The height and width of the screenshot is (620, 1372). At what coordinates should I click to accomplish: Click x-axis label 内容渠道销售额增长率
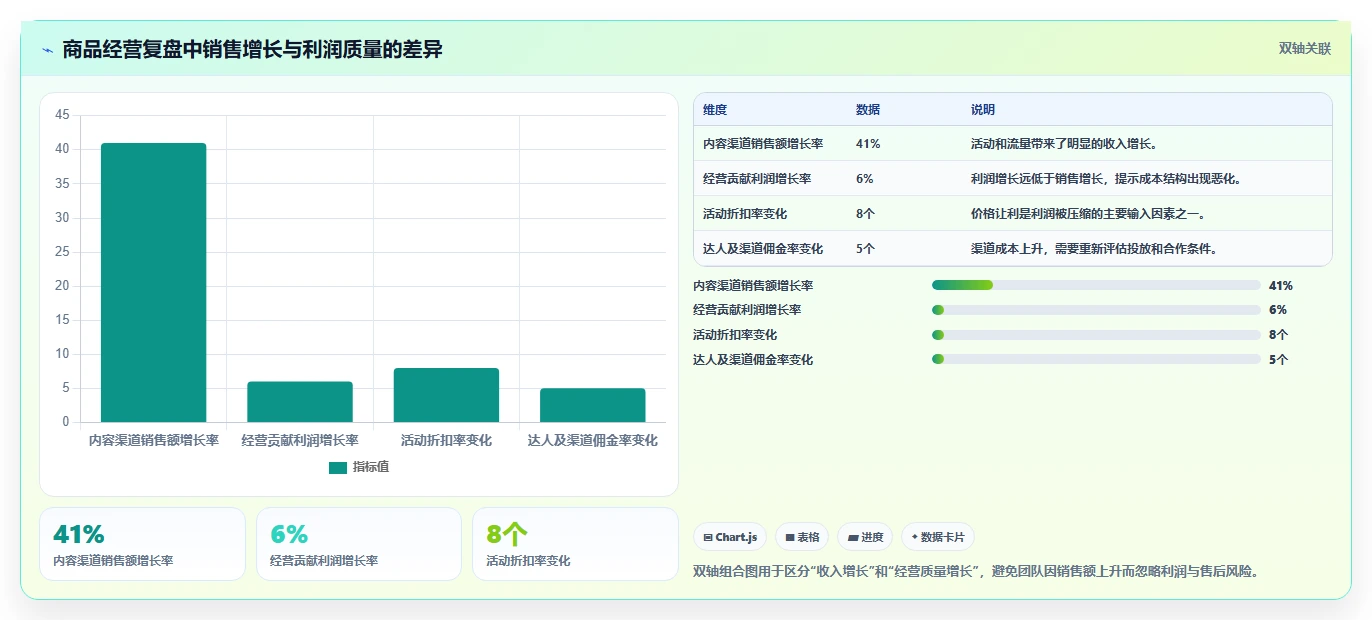coord(154,440)
